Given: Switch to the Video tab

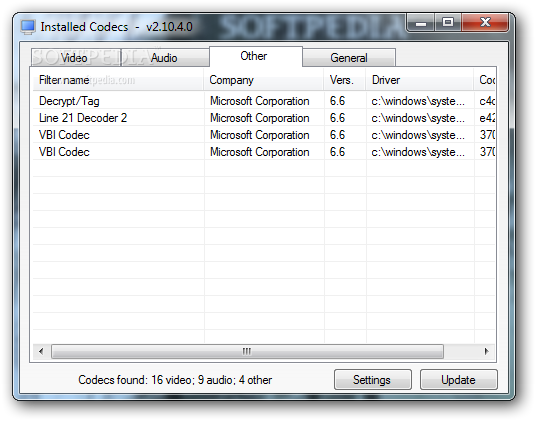Looking at the screenshot, I should pyautogui.click(x=76, y=57).
